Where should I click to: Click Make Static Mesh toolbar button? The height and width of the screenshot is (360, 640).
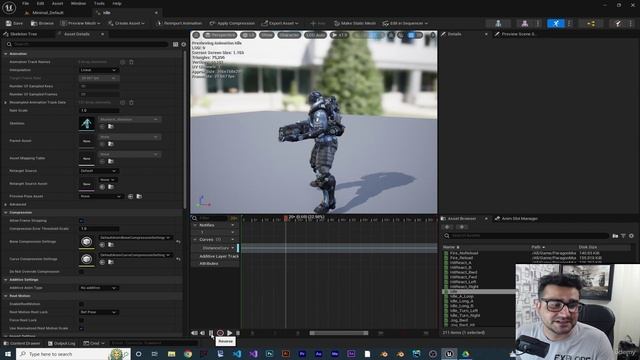(355, 23)
